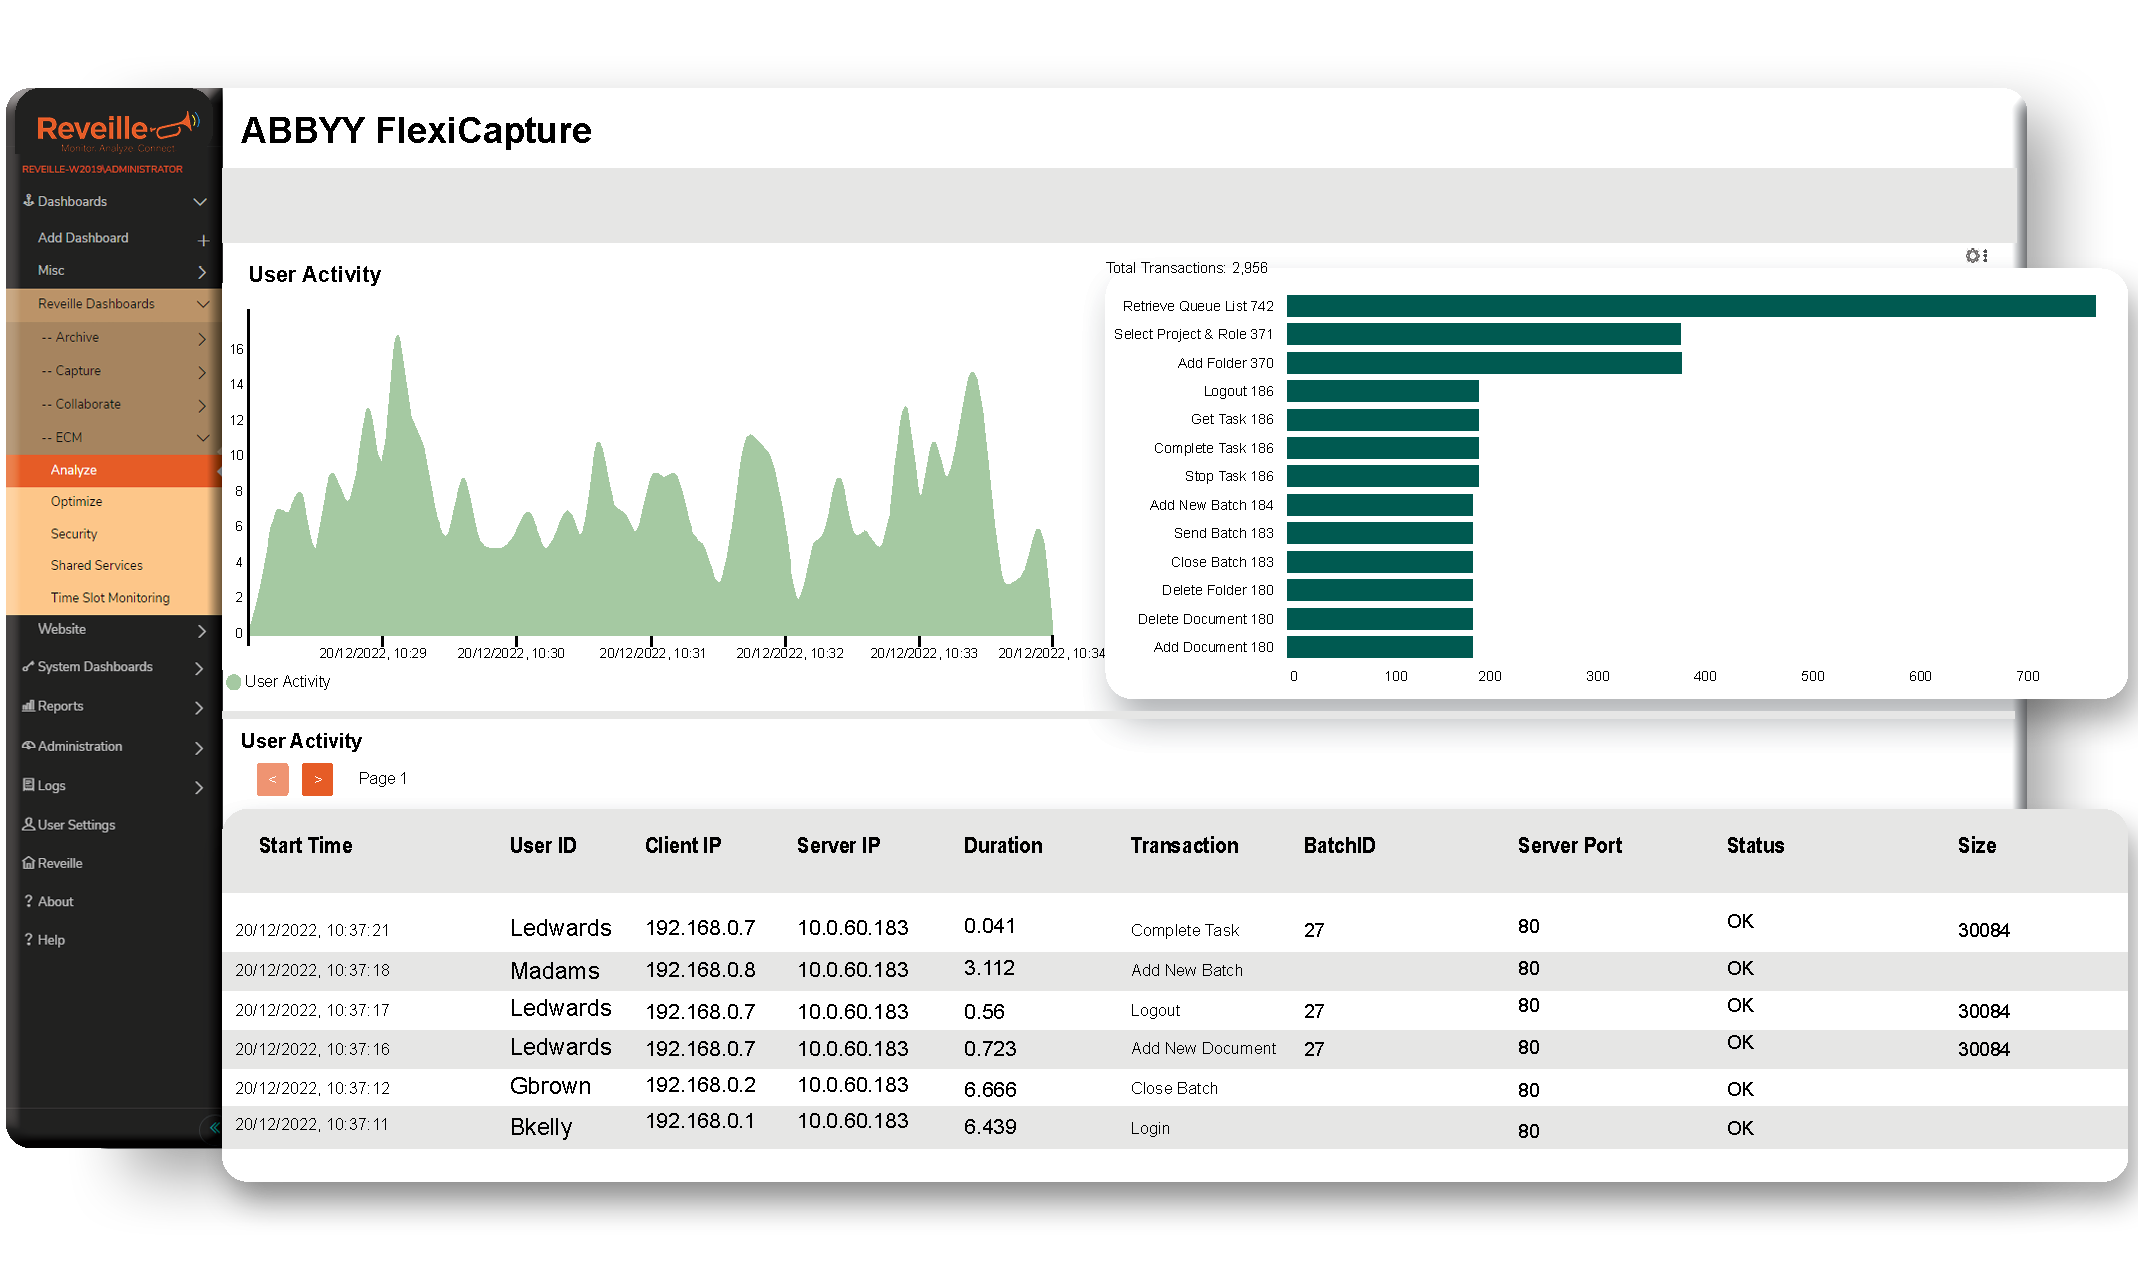
Task: Collapse Reveille Dashboards chevron
Action: [x=203, y=304]
